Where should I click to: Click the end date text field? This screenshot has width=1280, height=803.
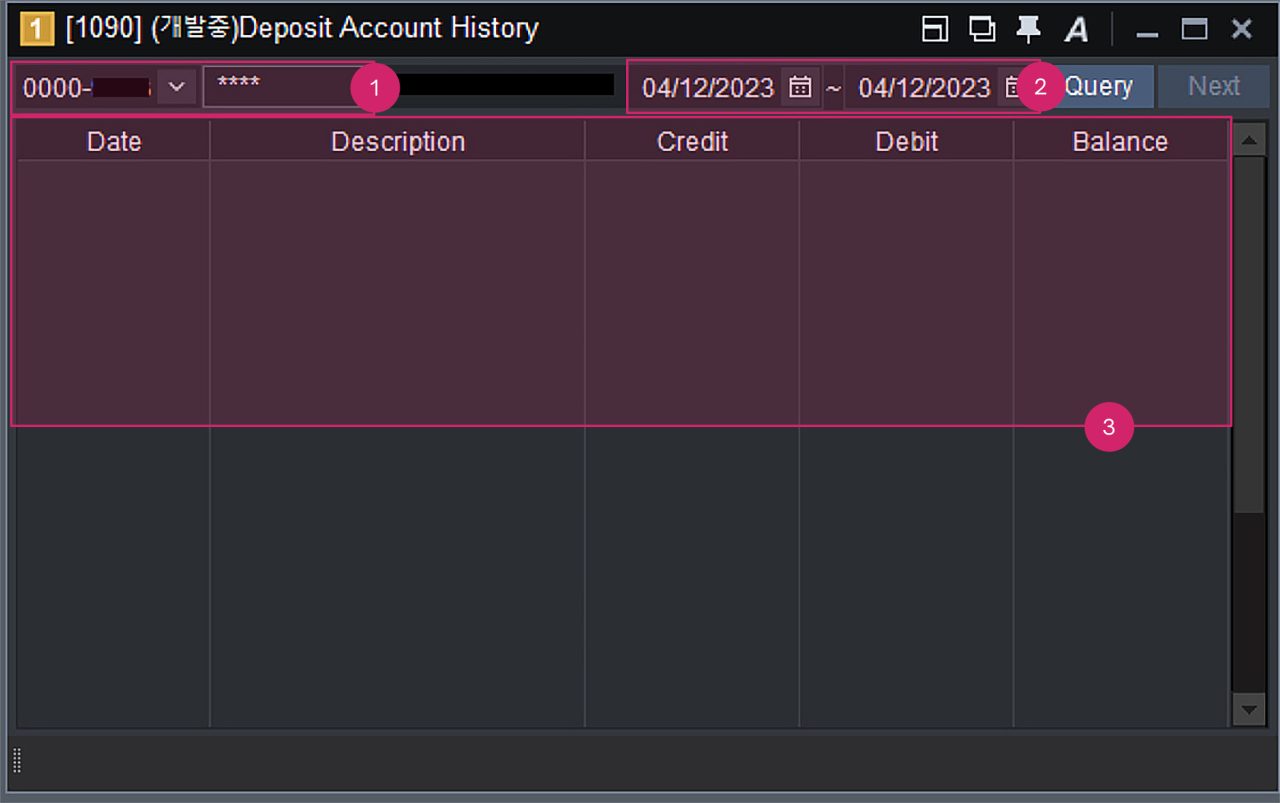click(x=923, y=88)
